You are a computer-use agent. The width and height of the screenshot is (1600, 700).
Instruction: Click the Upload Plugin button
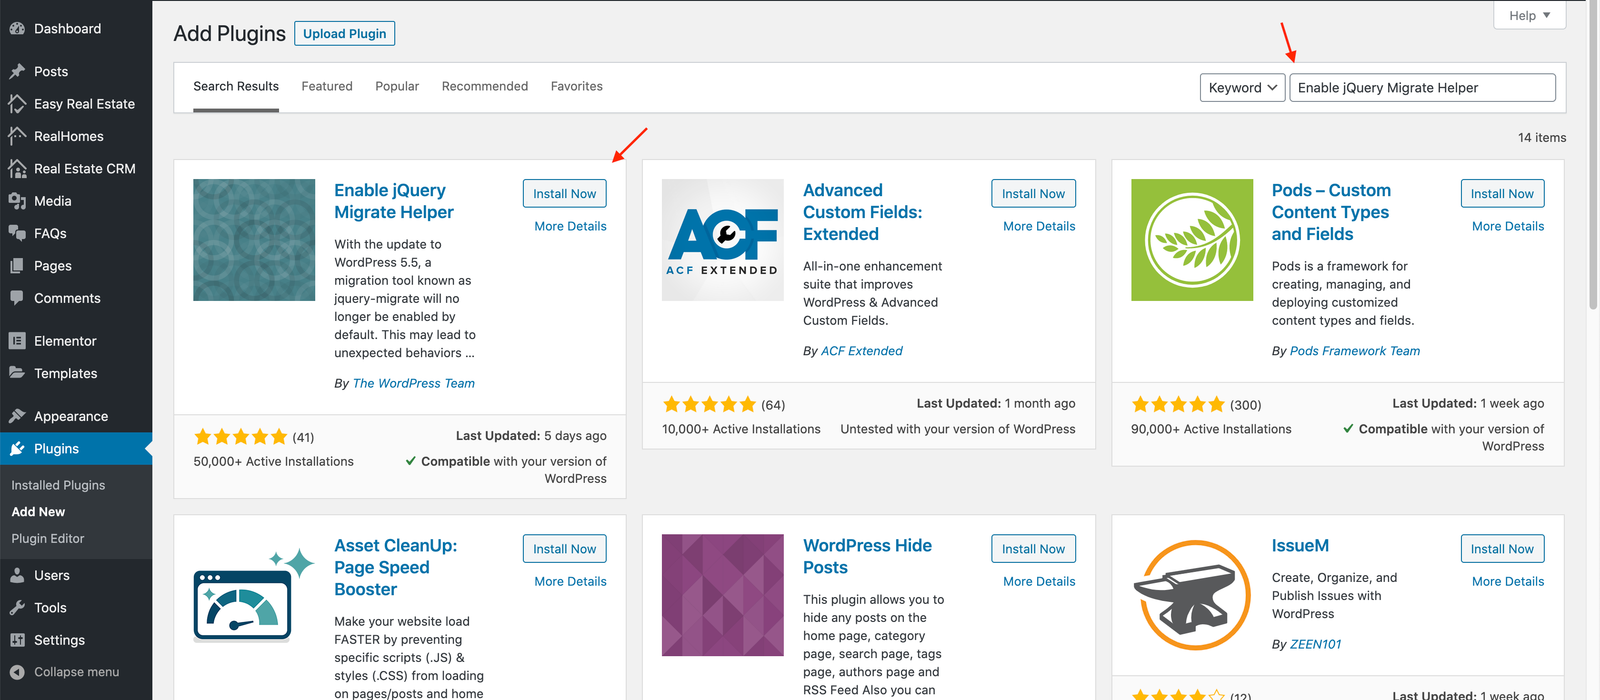345,33
